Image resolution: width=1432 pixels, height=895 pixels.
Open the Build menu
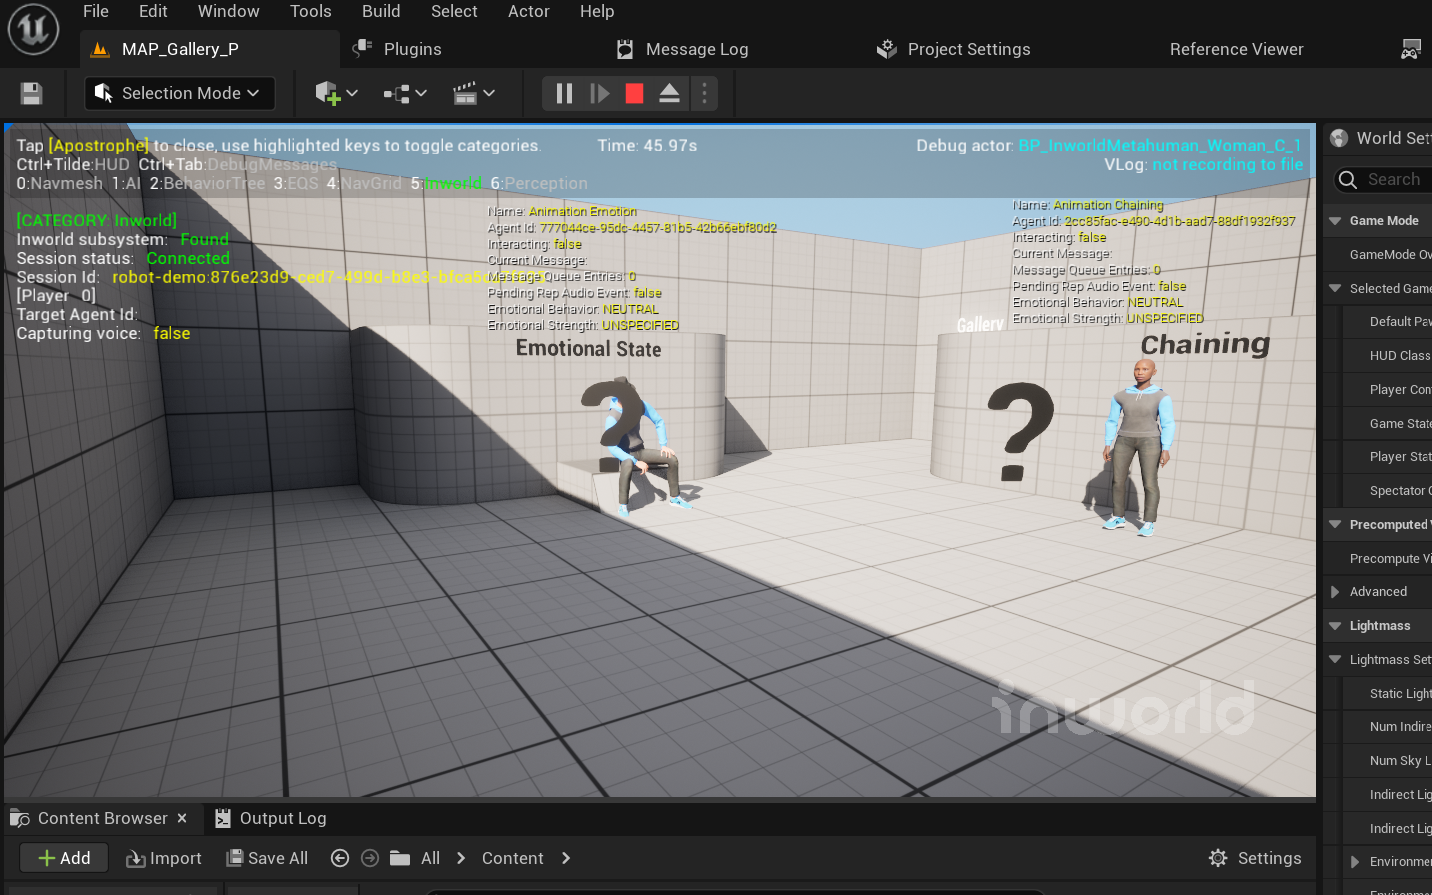381,11
